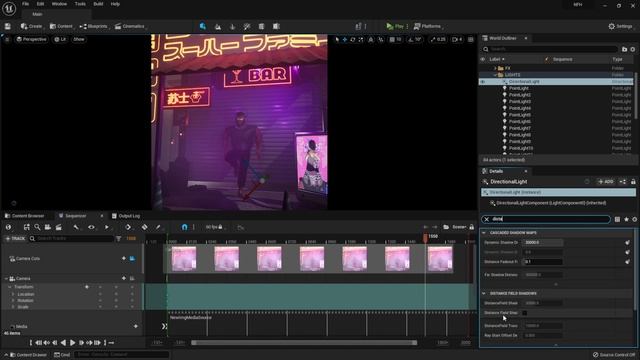Open the Help menu
Screen dimensions: 640x360
pyautogui.click(x=115, y=4)
